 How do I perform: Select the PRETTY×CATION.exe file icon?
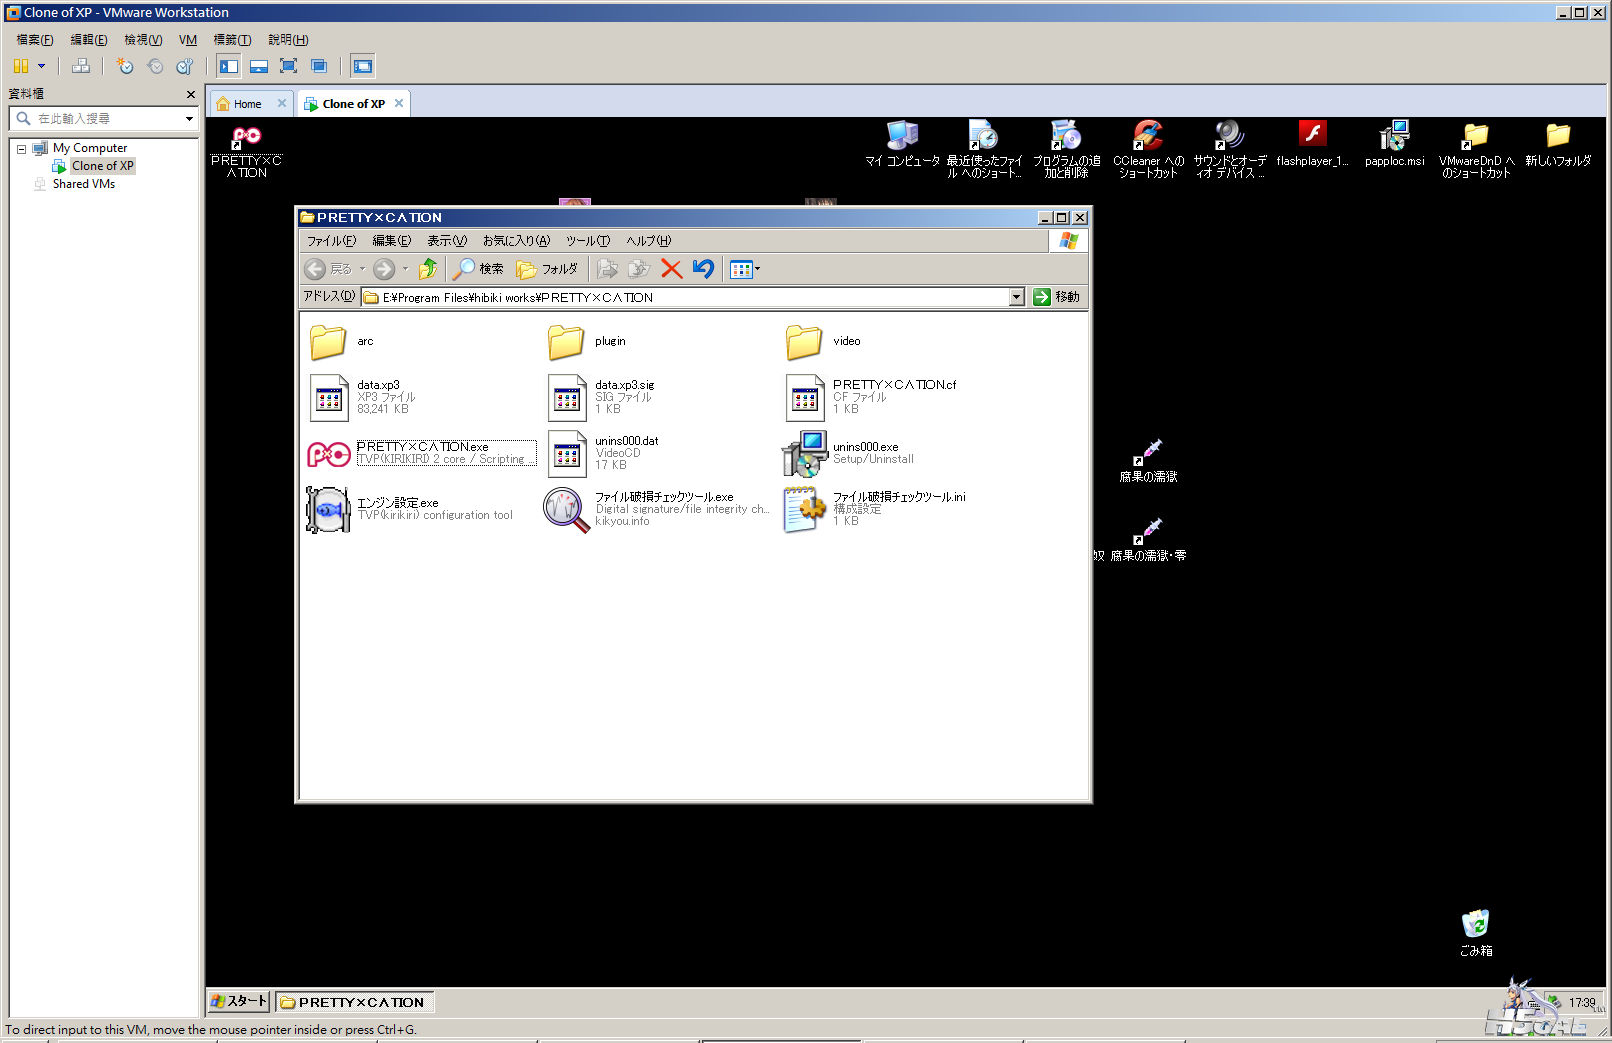(328, 454)
